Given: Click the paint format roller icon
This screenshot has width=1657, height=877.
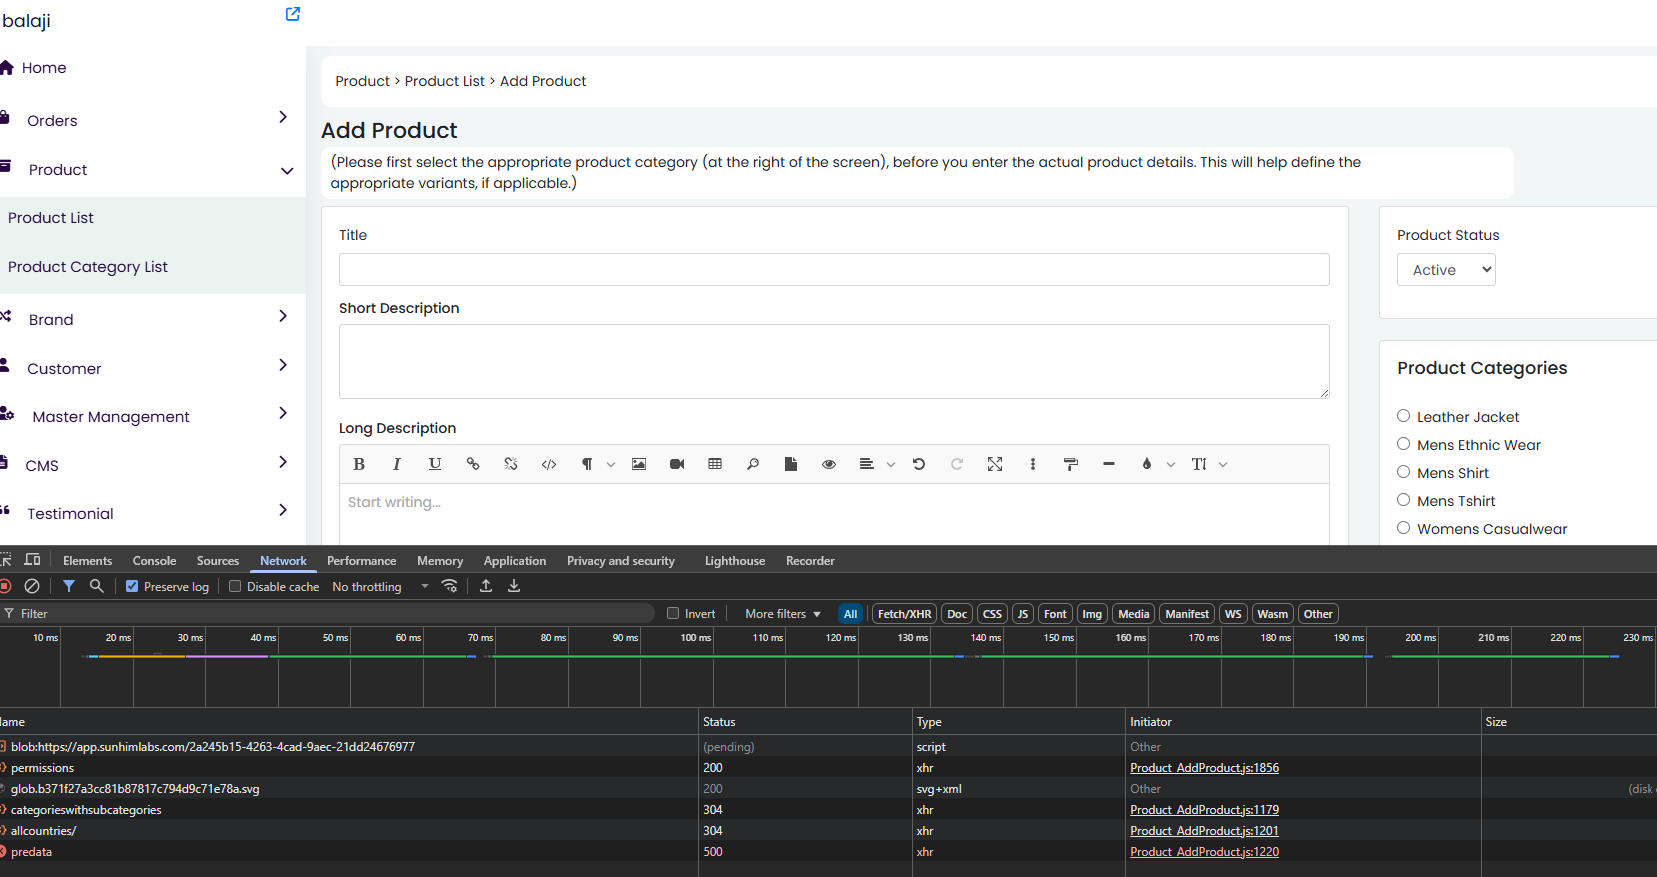Looking at the screenshot, I should click(x=1071, y=464).
